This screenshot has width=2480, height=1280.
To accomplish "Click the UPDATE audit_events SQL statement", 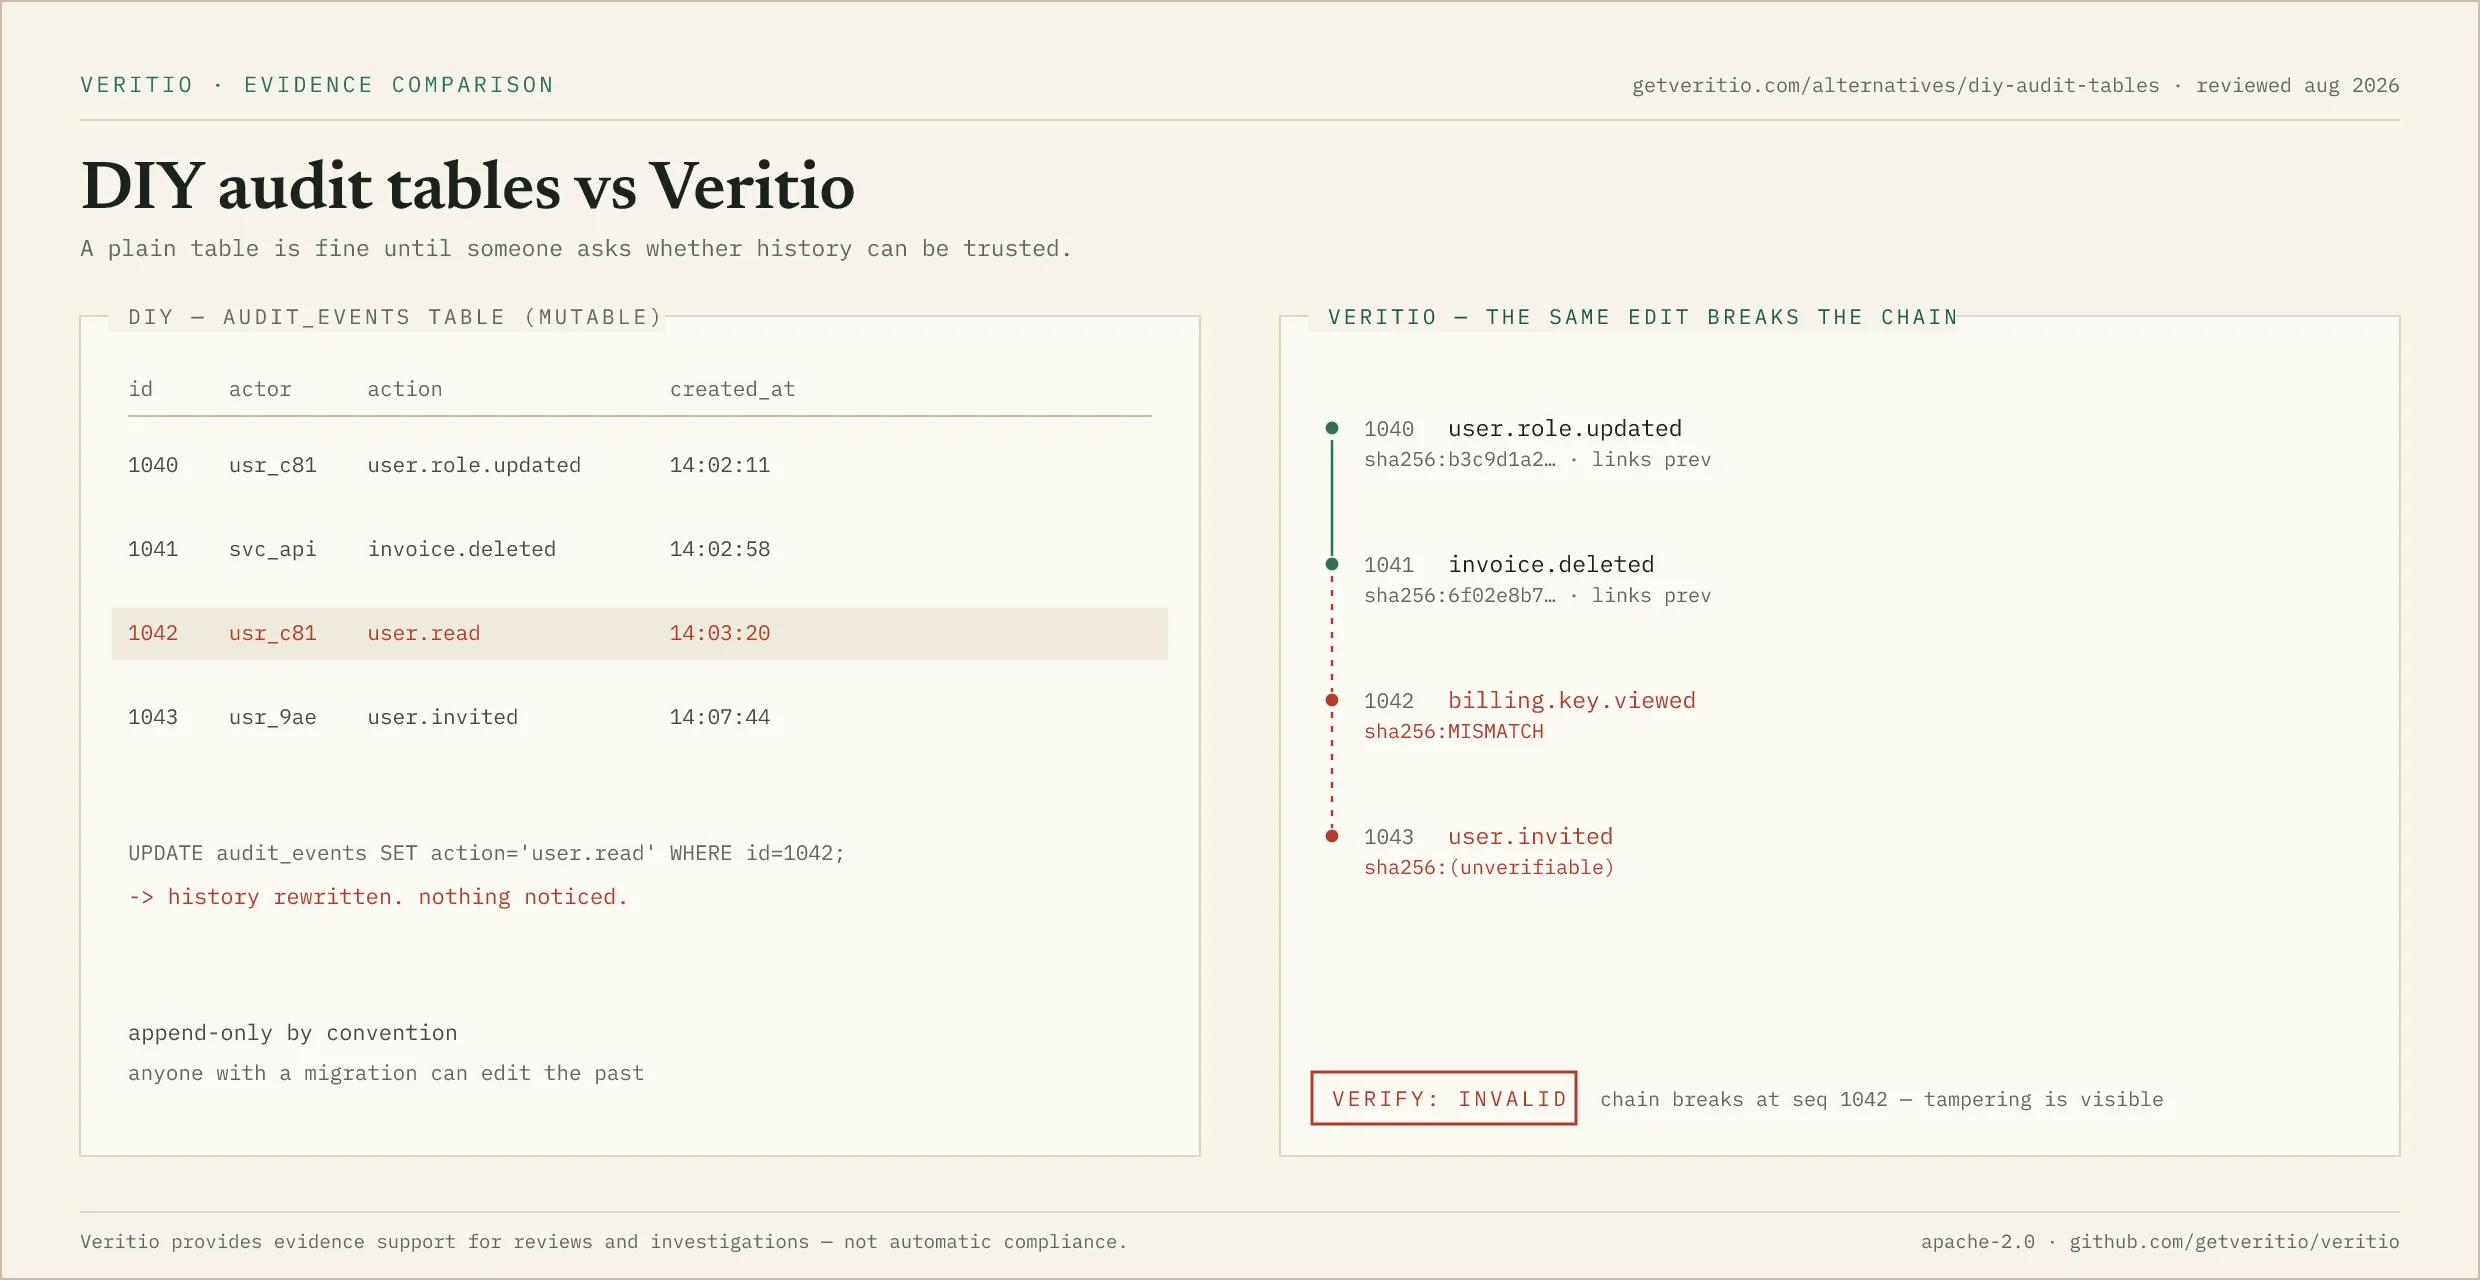I will pyautogui.click(x=487, y=853).
